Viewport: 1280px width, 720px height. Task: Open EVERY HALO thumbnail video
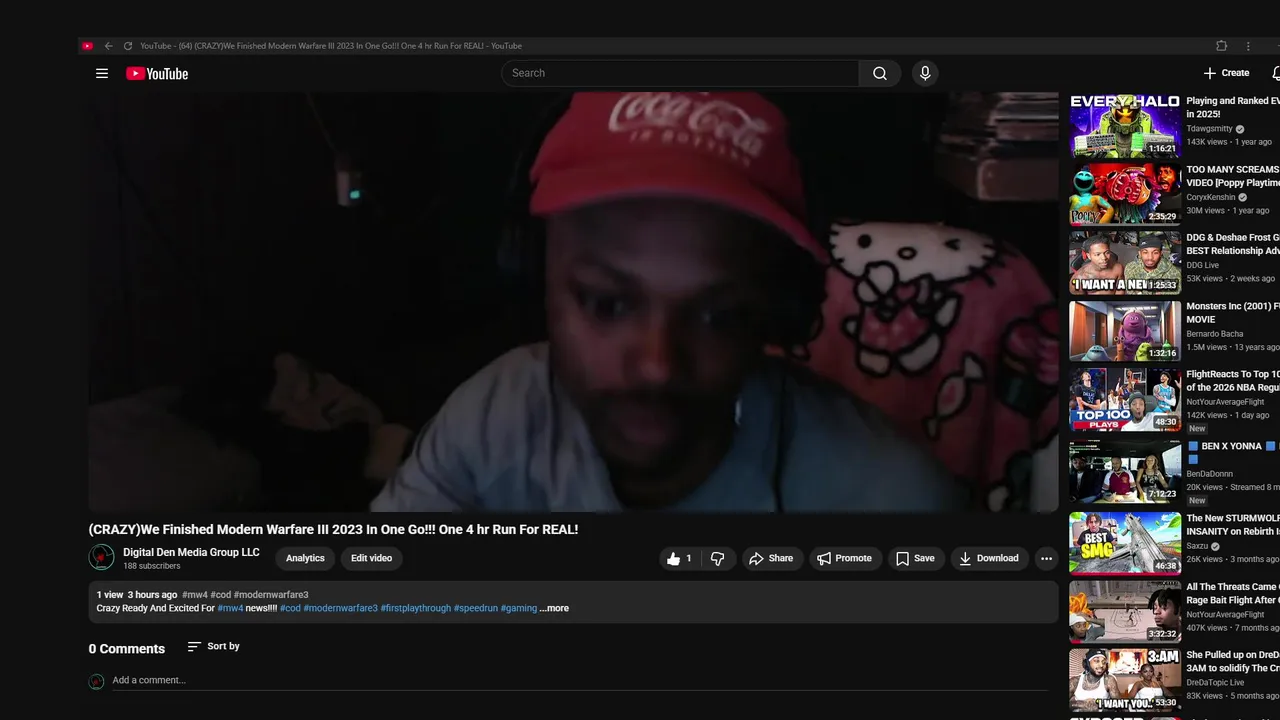pos(1125,126)
